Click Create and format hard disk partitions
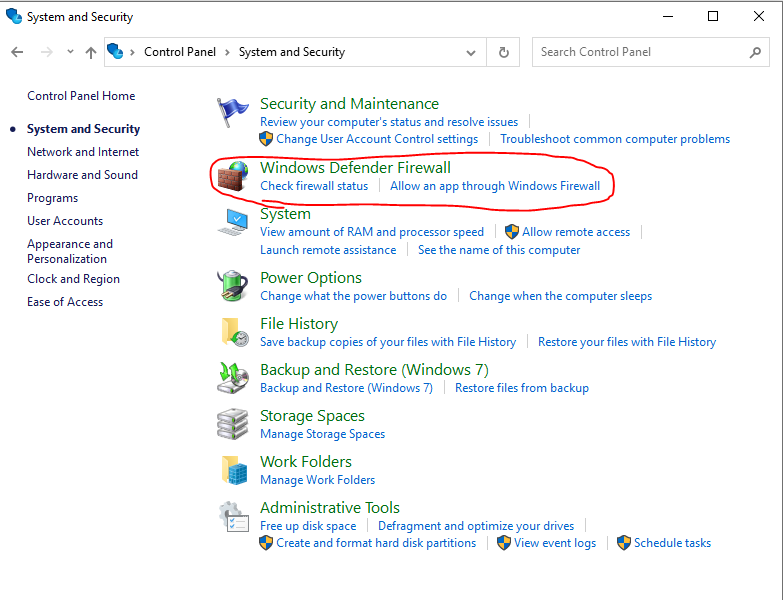Viewport: 783px width, 600px height. [x=376, y=543]
